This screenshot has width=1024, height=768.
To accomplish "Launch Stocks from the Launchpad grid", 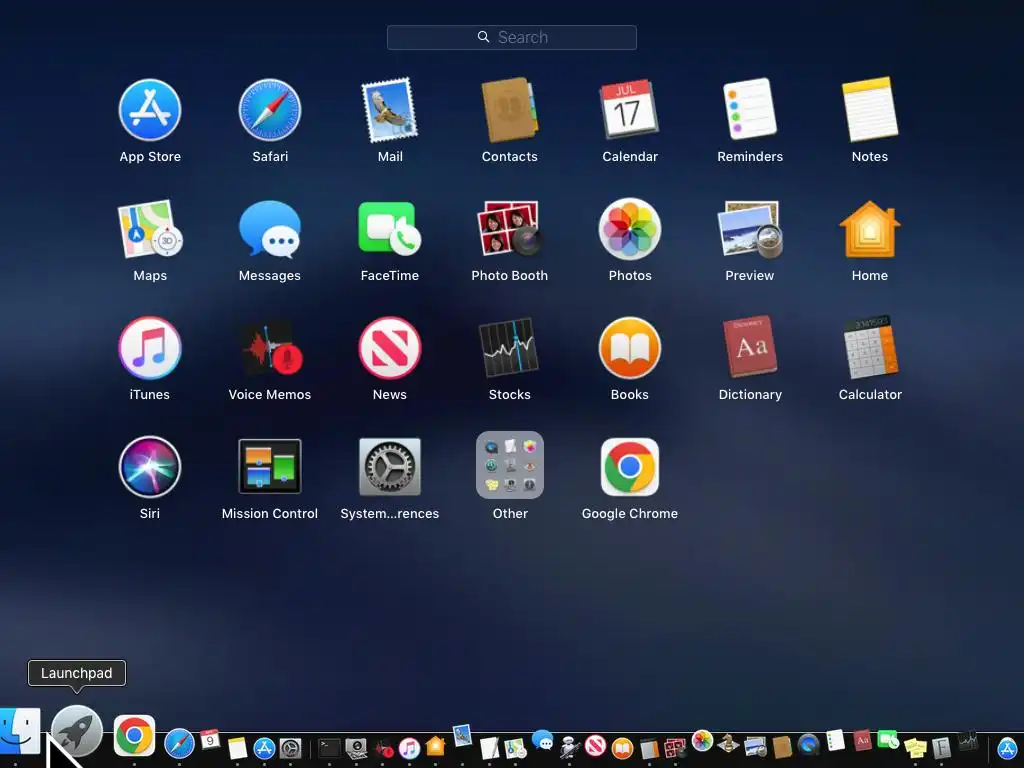I will [509, 348].
